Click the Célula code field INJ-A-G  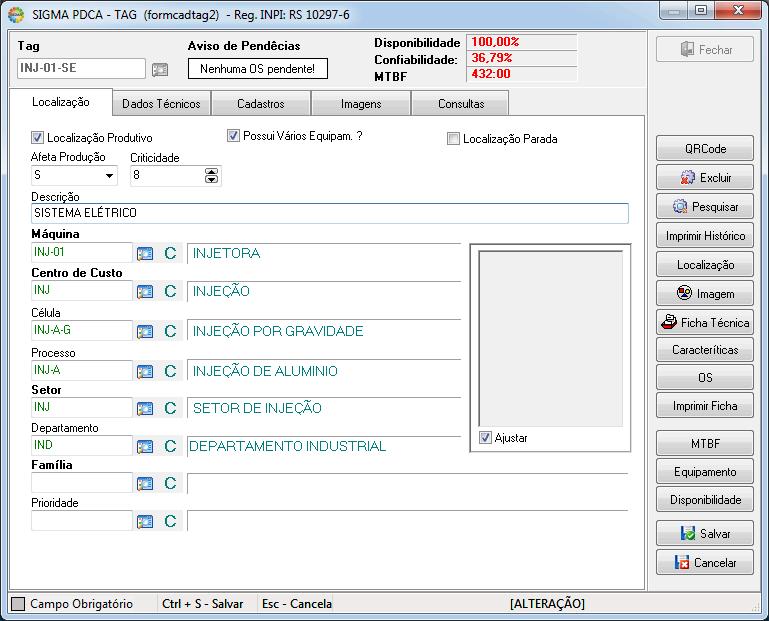pyautogui.click(x=81, y=330)
